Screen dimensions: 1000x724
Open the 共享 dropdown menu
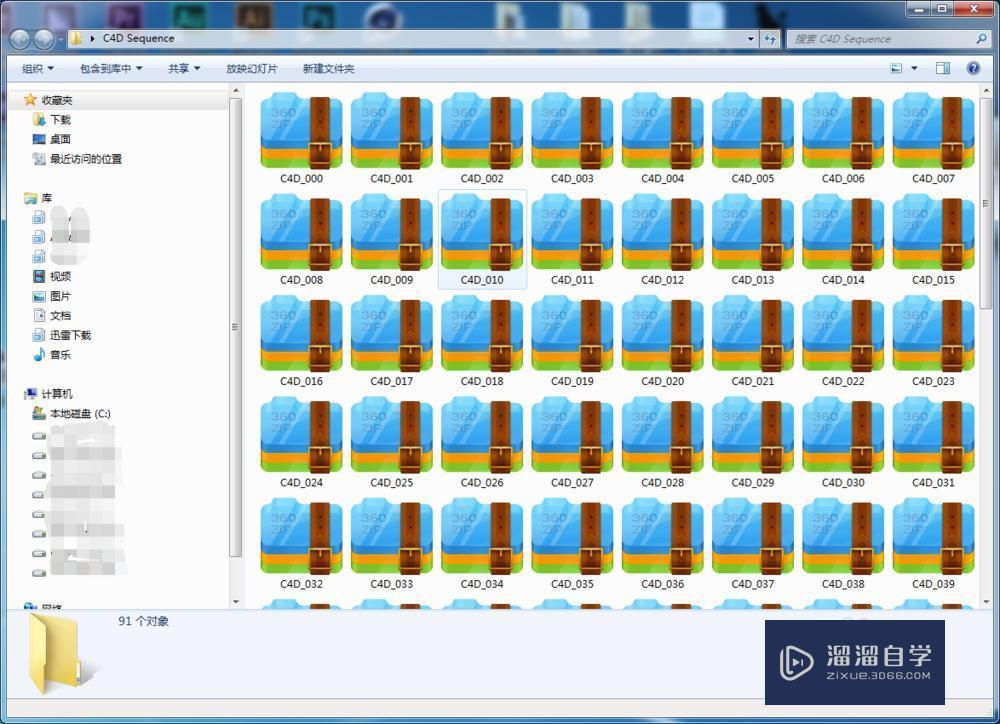(184, 68)
